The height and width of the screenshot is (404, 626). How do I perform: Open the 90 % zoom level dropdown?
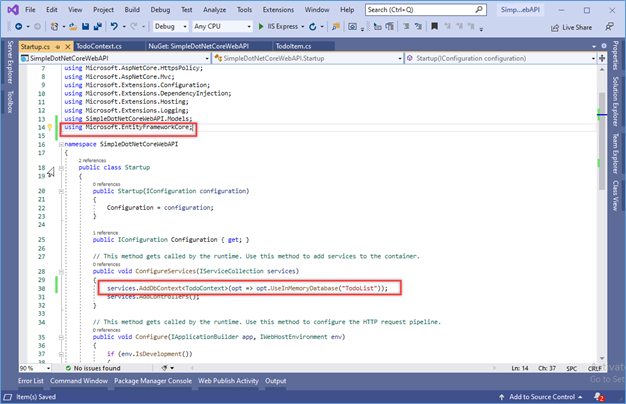pyautogui.click(x=35, y=368)
